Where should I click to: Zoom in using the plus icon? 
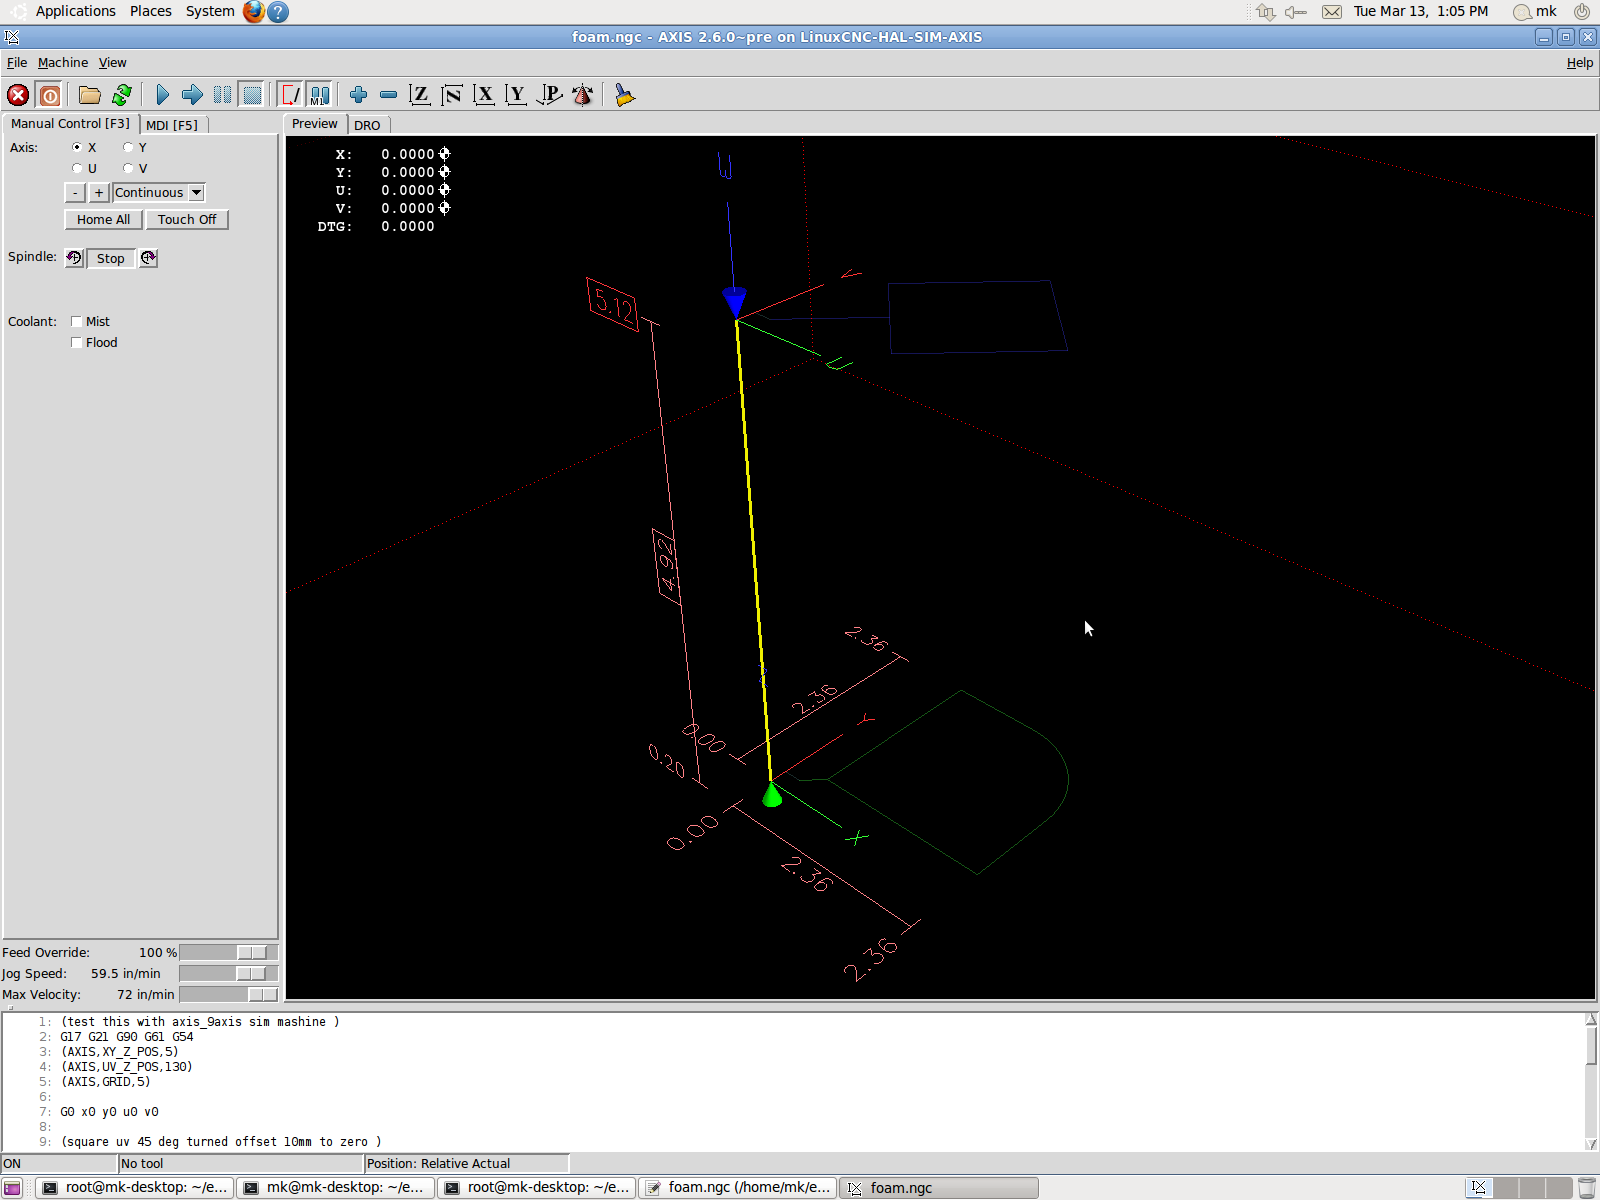(358, 95)
